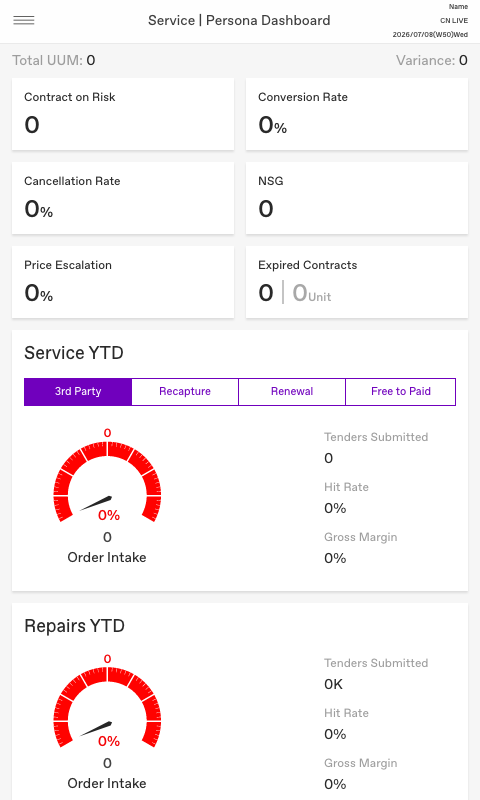The height and width of the screenshot is (800, 480).
Task: Select the 3rd Party tab
Action: [x=78, y=391]
